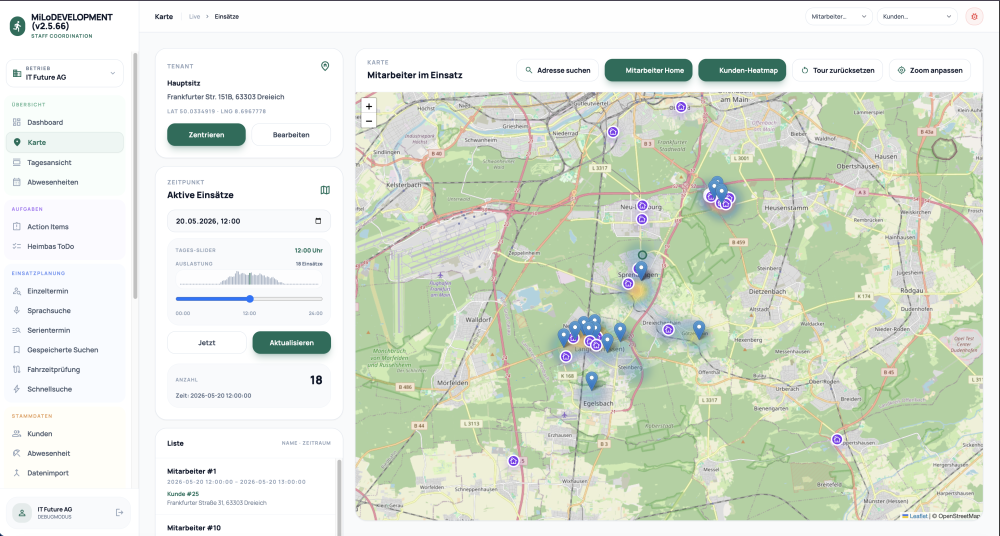Open the Dashboard page
Viewport: 1000px width, 536px height.
pyautogui.click(x=65, y=123)
